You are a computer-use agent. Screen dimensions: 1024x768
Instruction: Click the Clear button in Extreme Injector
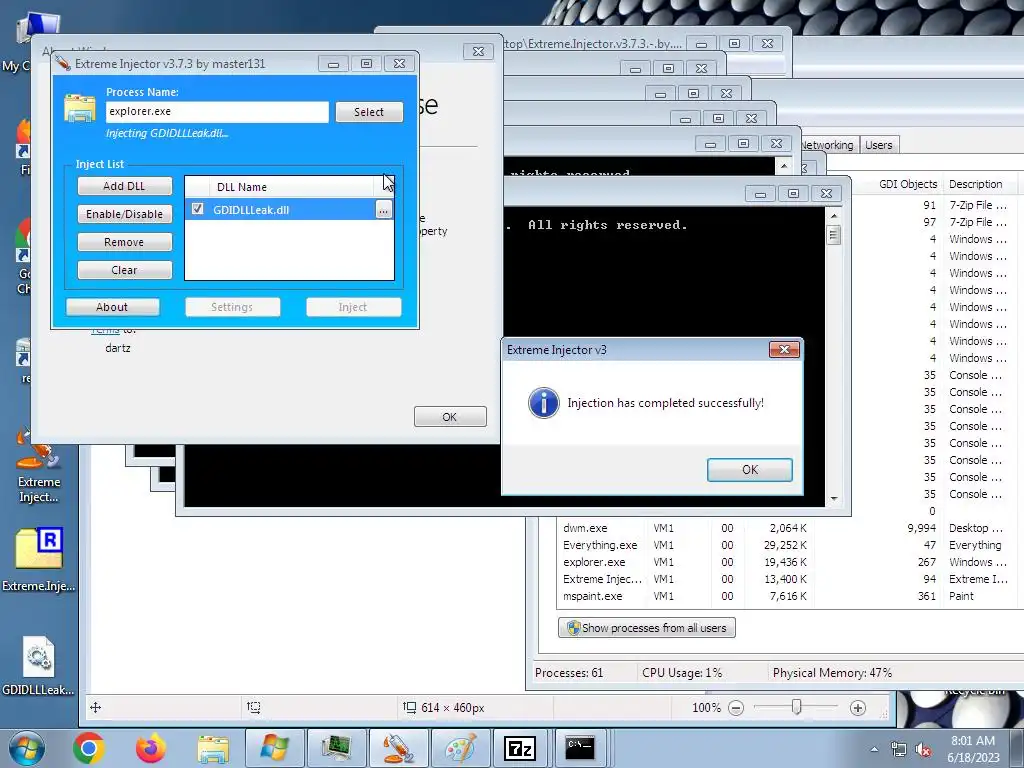point(124,270)
